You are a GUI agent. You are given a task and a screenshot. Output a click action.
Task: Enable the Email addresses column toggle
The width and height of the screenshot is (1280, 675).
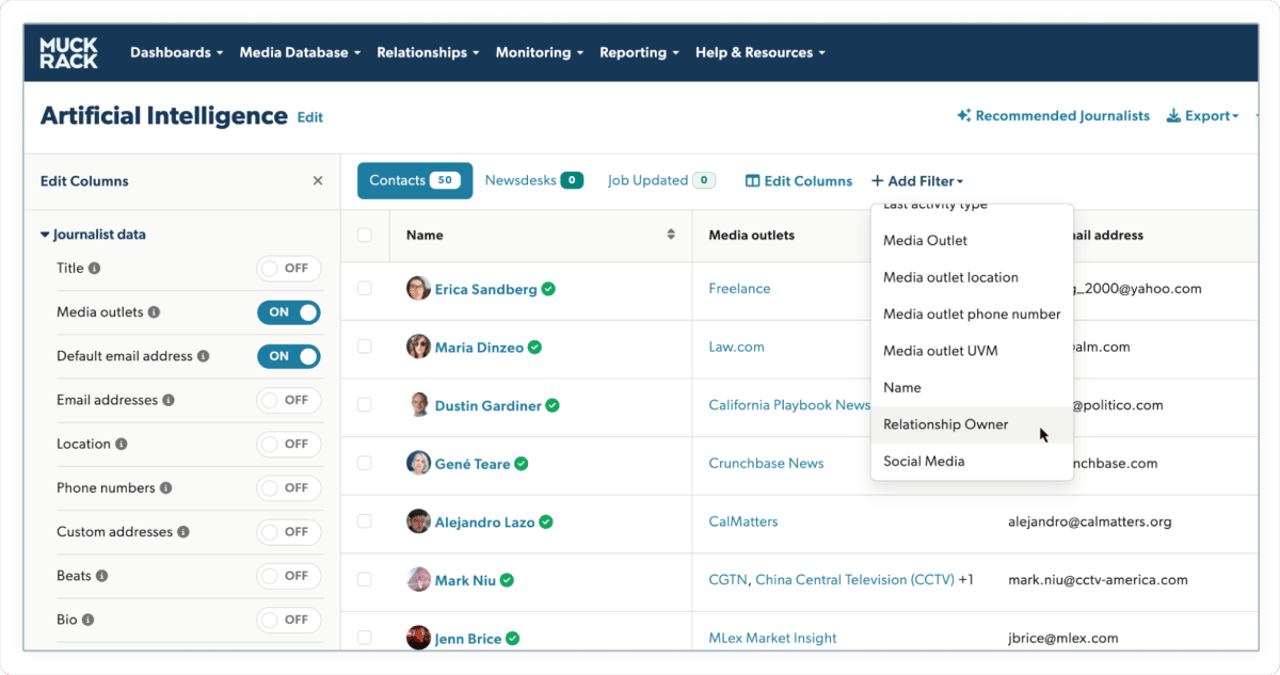click(x=289, y=400)
